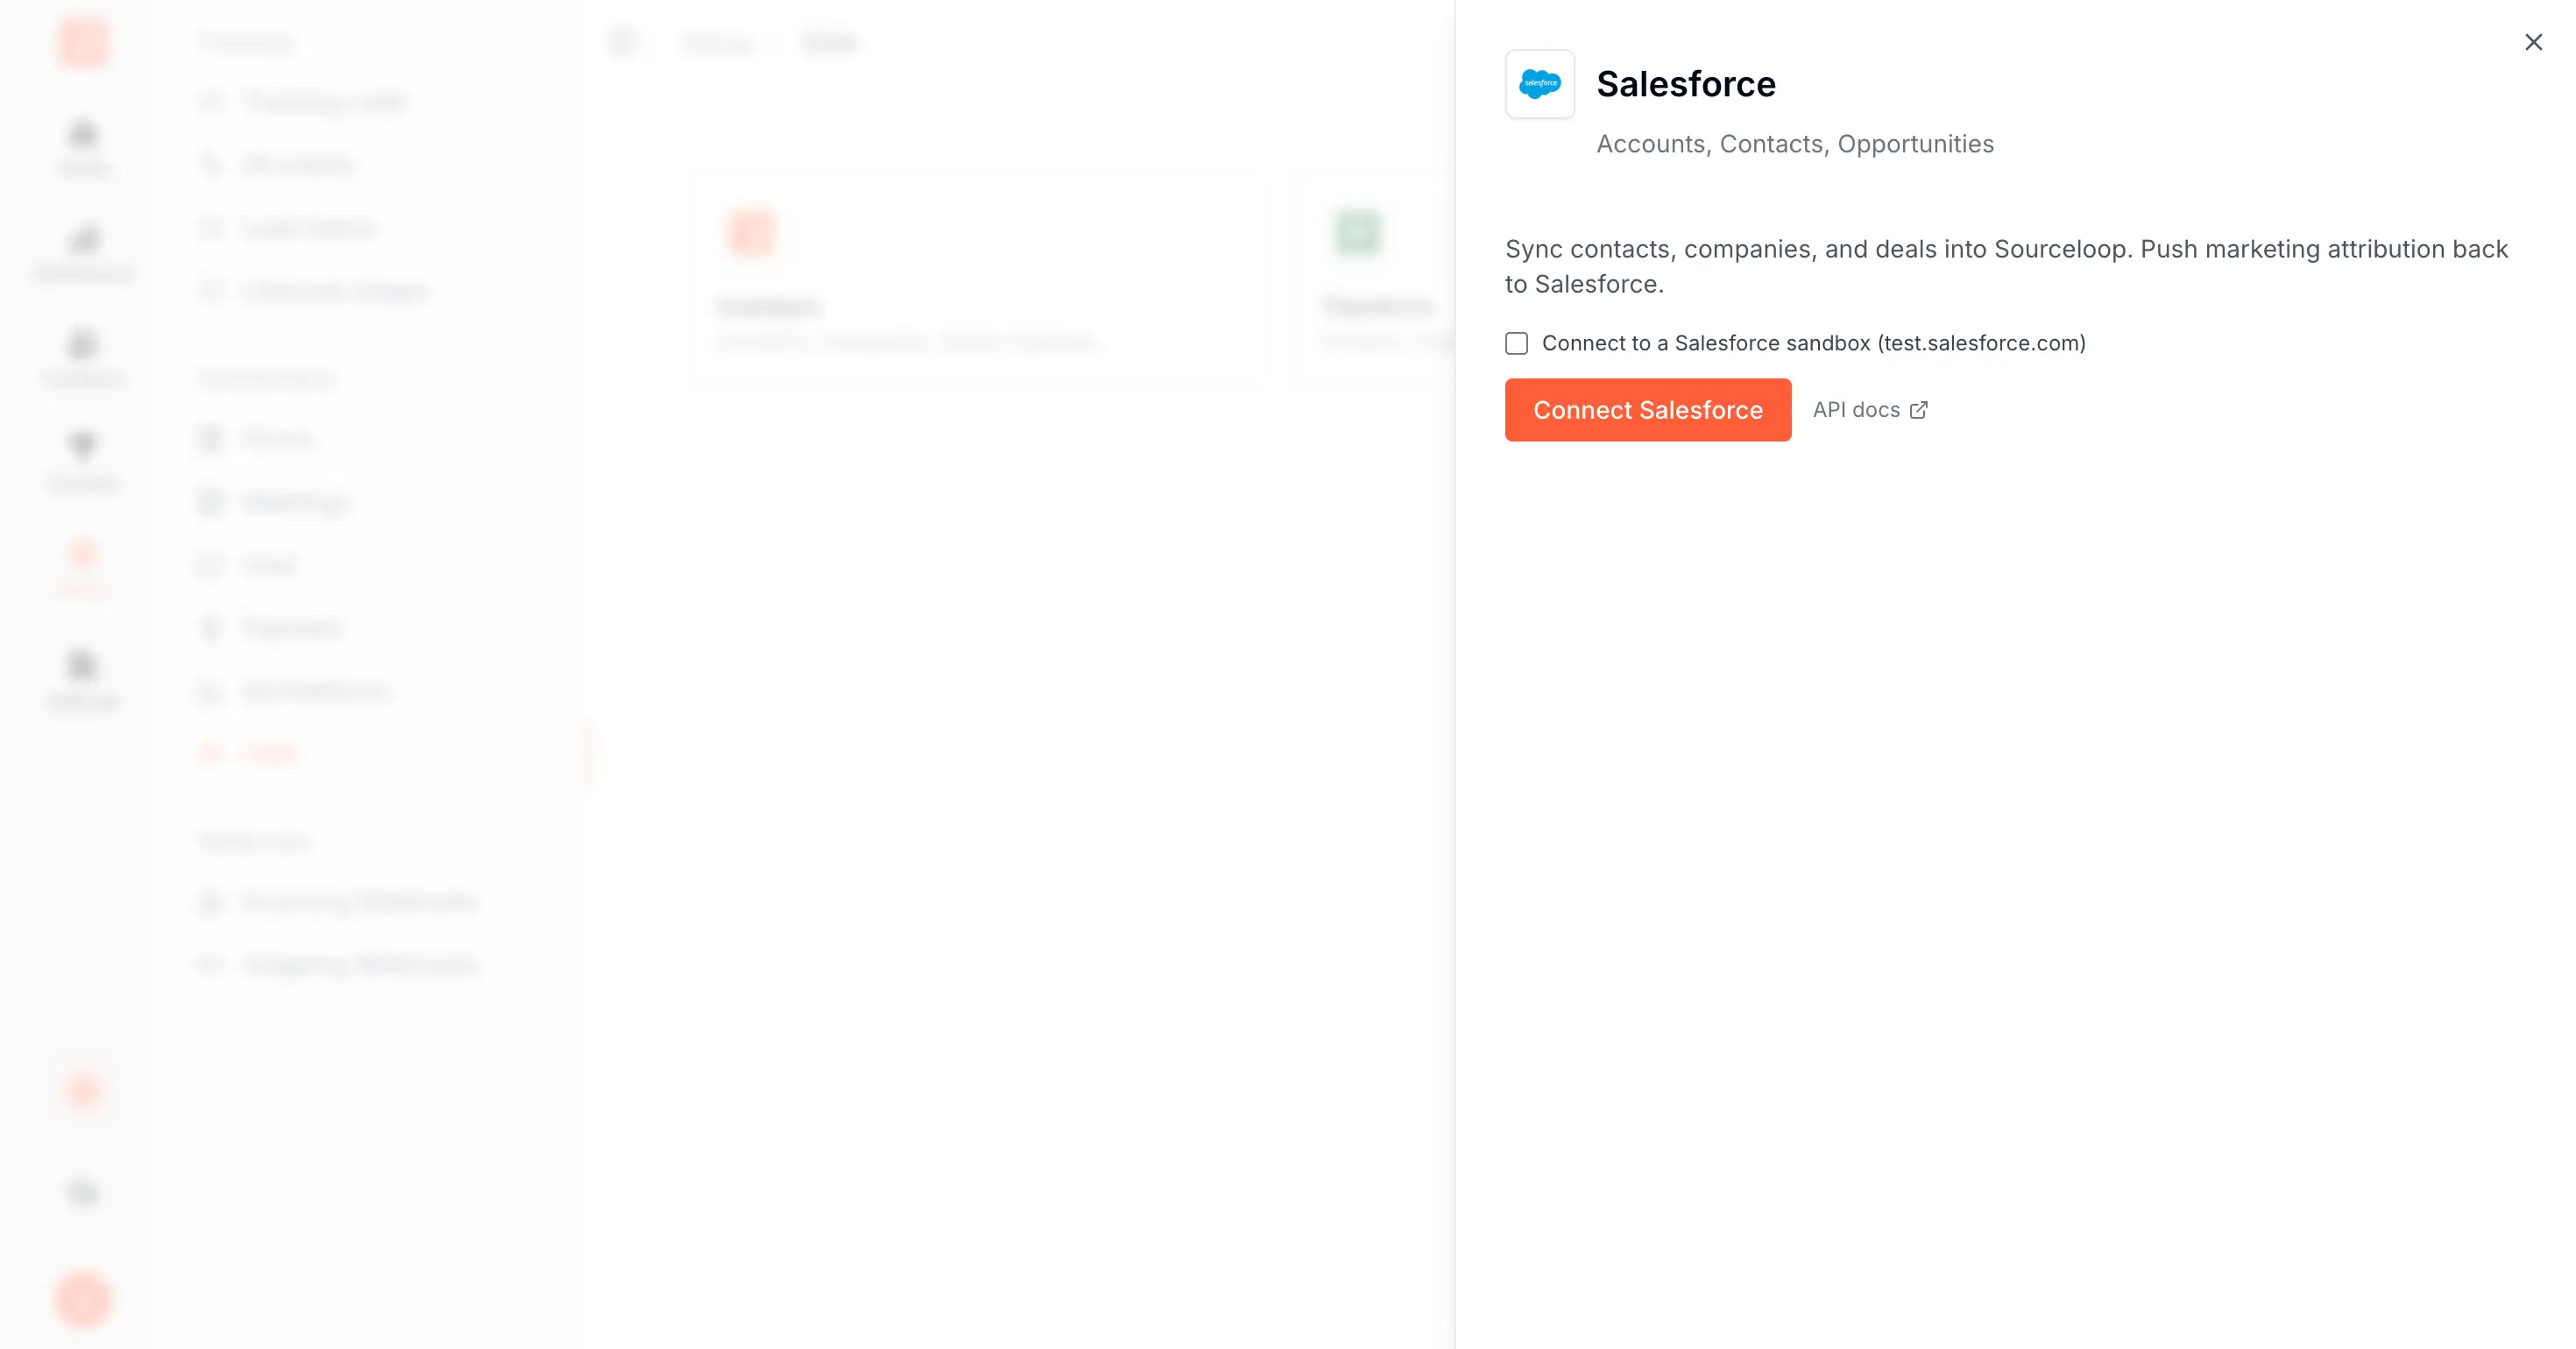Close the Salesforce side panel
This screenshot has width=2576, height=1349.
point(2533,42)
